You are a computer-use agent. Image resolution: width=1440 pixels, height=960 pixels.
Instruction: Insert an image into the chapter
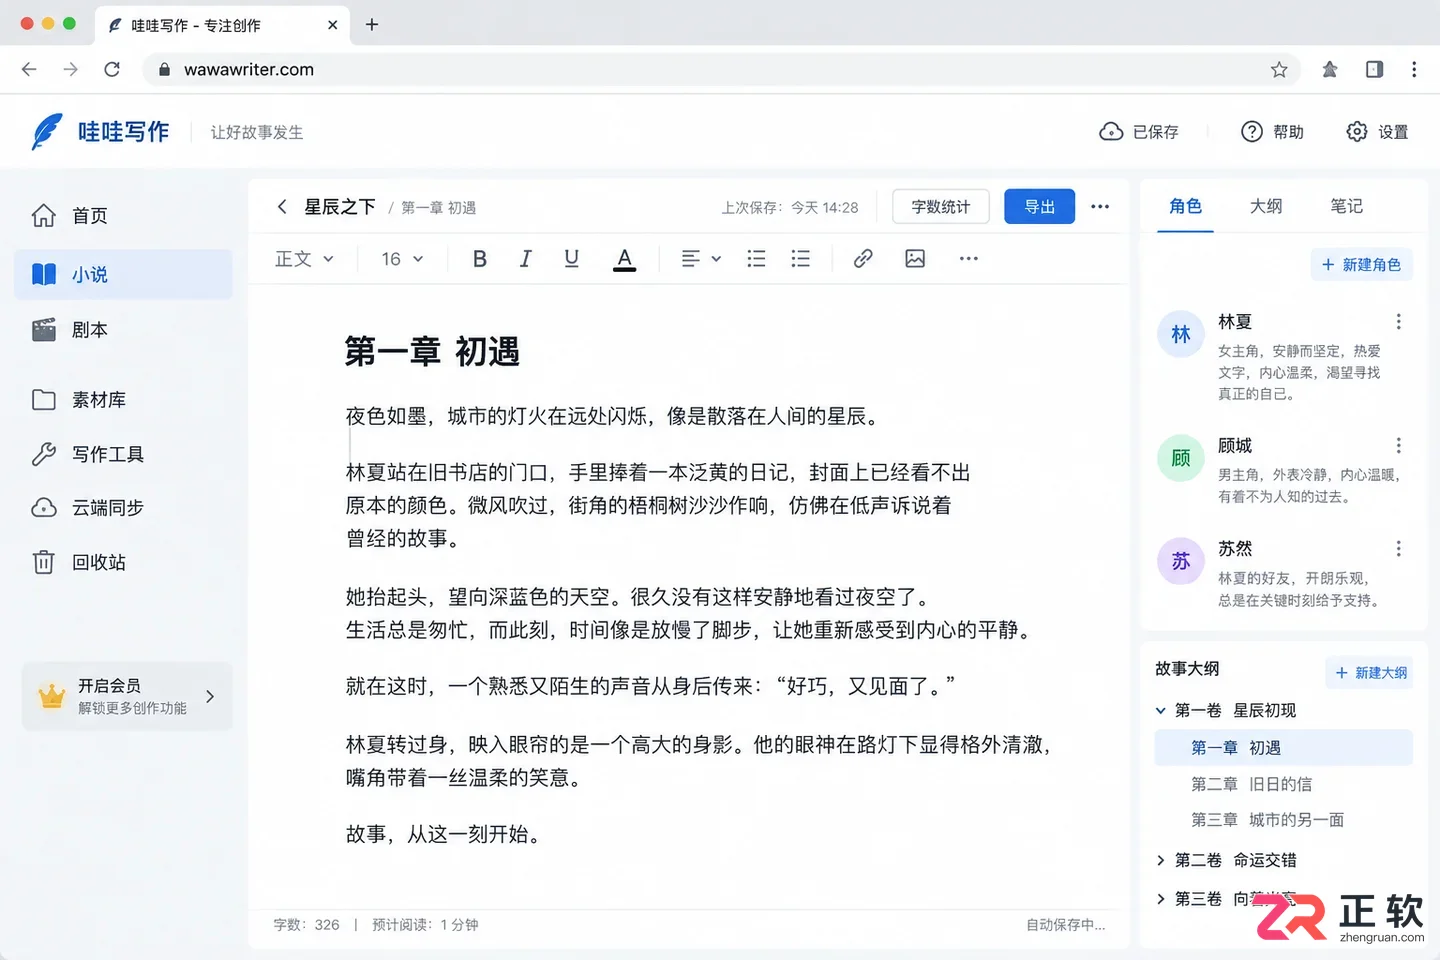(915, 259)
